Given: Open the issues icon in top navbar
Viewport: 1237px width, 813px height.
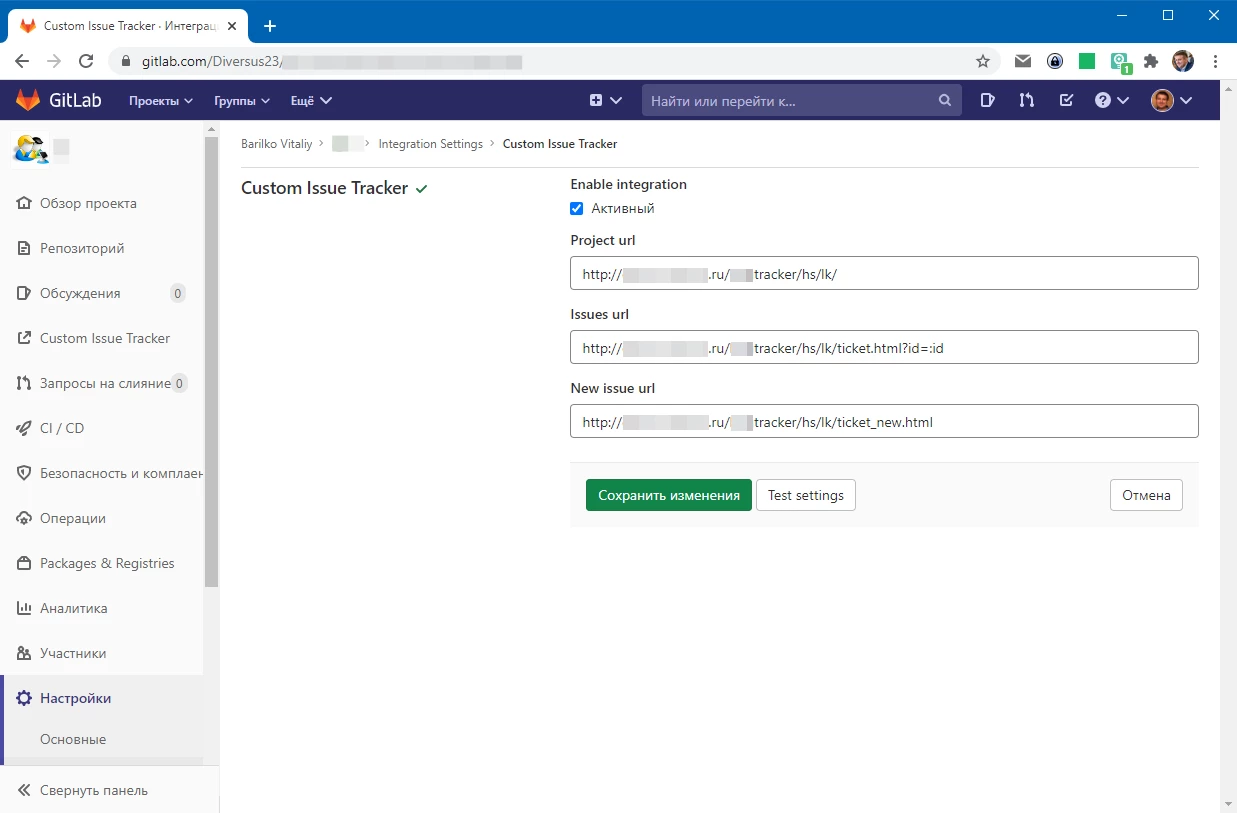Looking at the screenshot, I should [987, 100].
